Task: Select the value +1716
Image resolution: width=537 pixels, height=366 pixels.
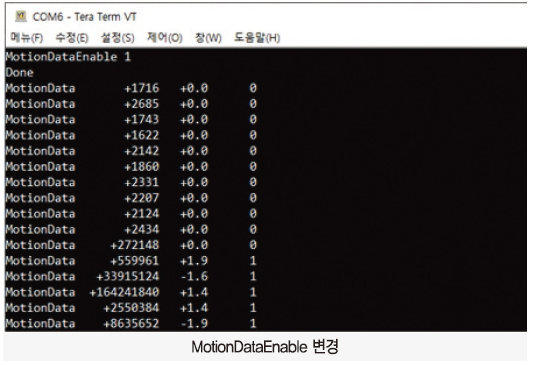Action: [141, 88]
